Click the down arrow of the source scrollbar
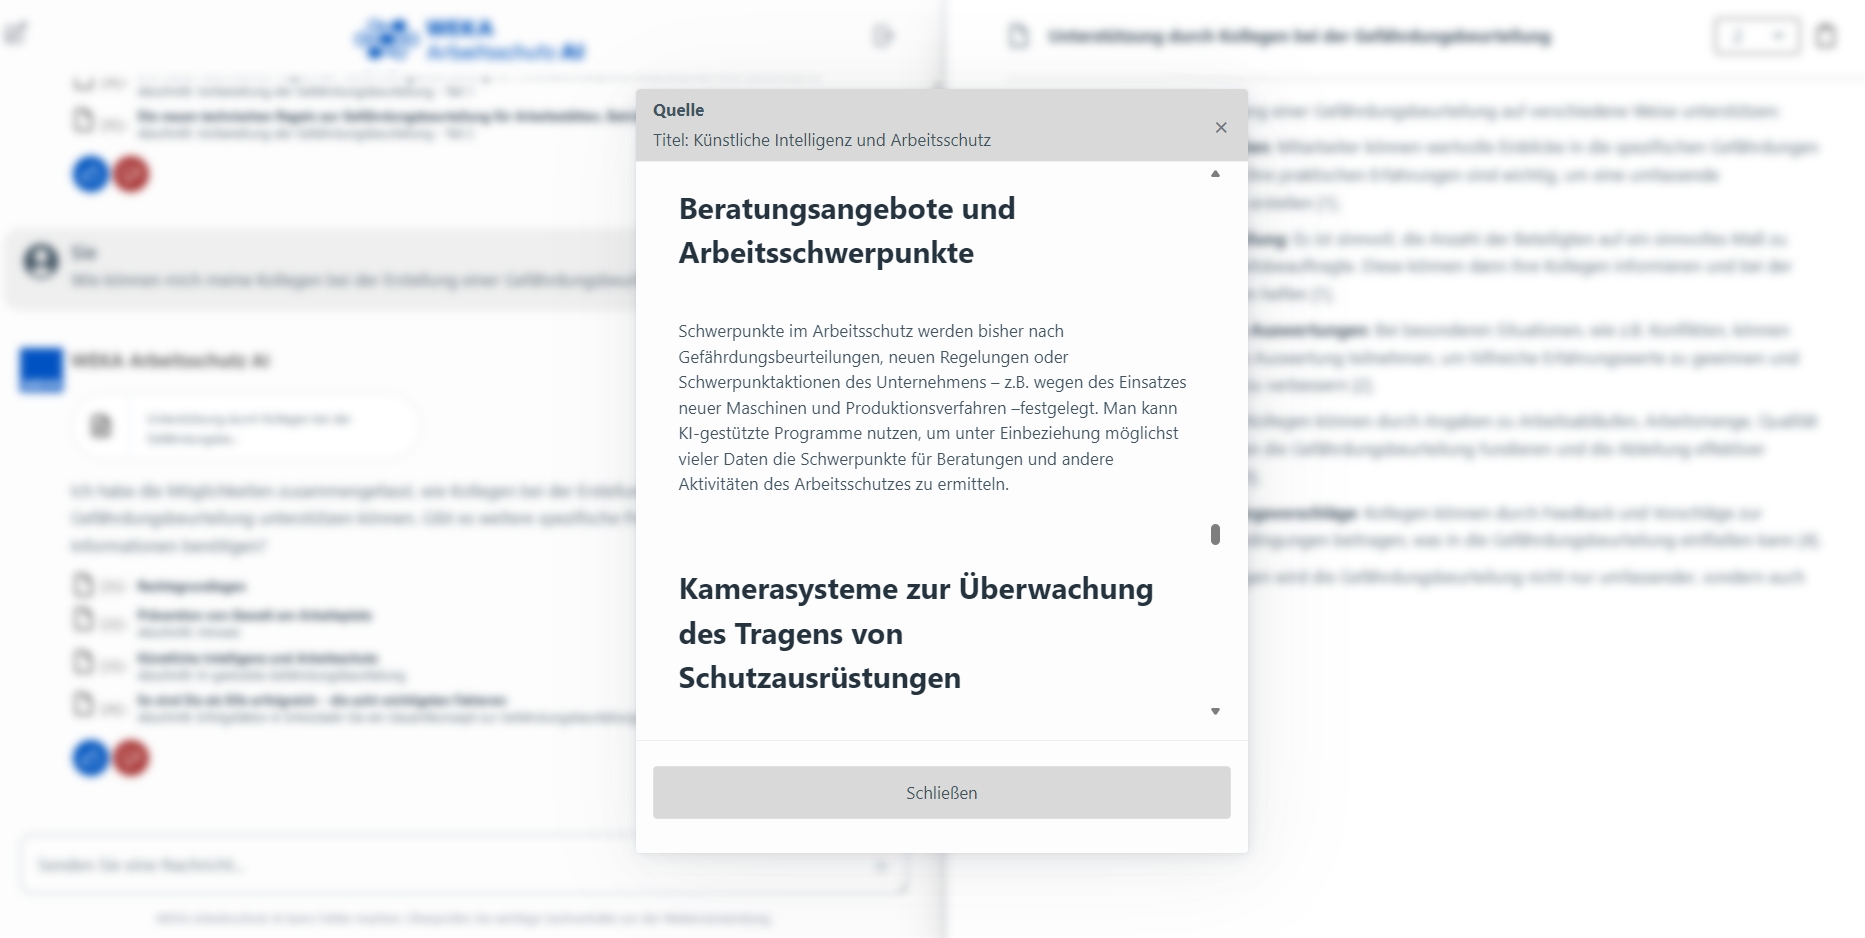Viewport: 1865px width, 938px height. point(1216,712)
